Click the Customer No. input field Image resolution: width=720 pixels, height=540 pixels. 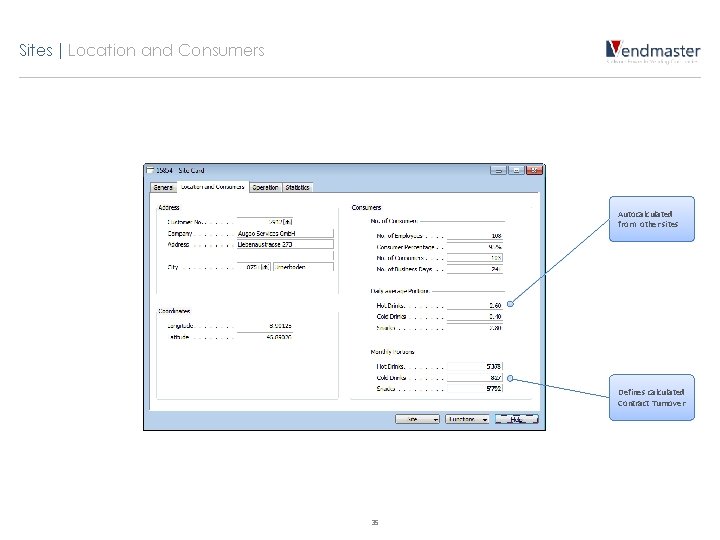click(x=260, y=222)
